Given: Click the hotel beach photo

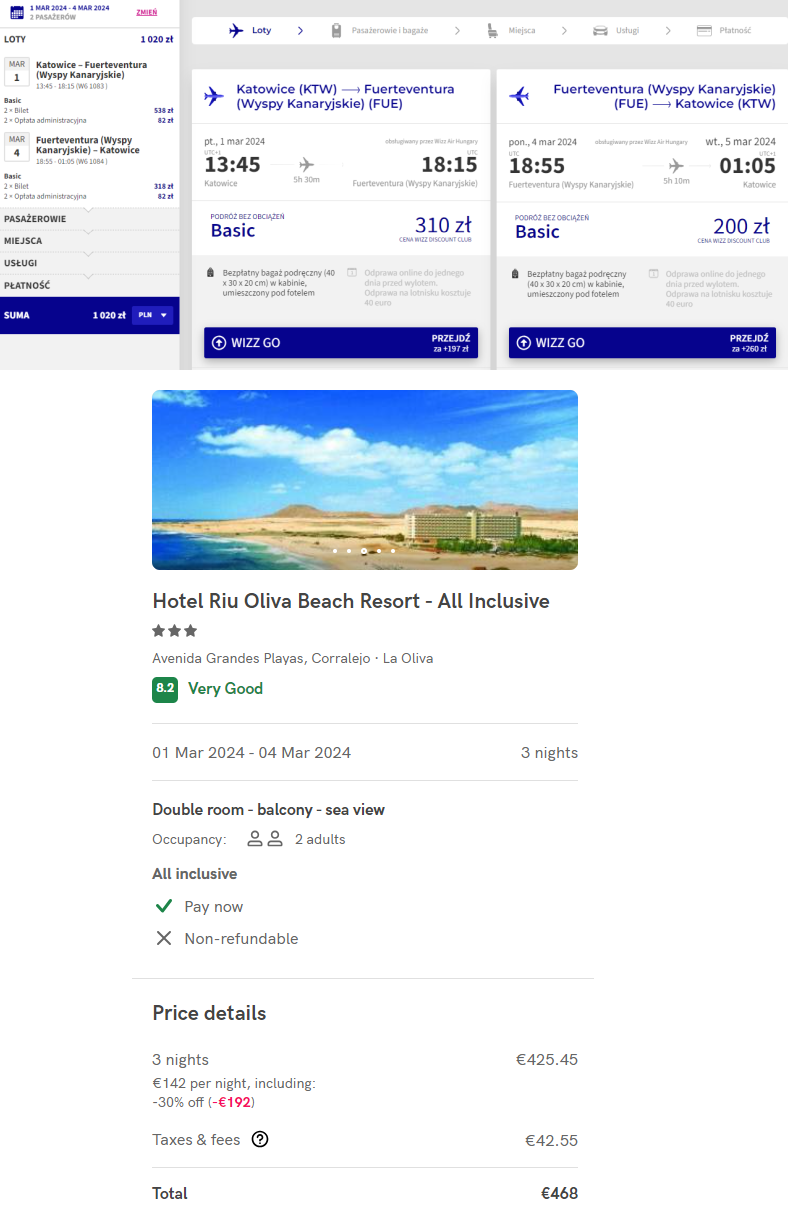Looking at the screenshot, I should [x=365, y=480].
